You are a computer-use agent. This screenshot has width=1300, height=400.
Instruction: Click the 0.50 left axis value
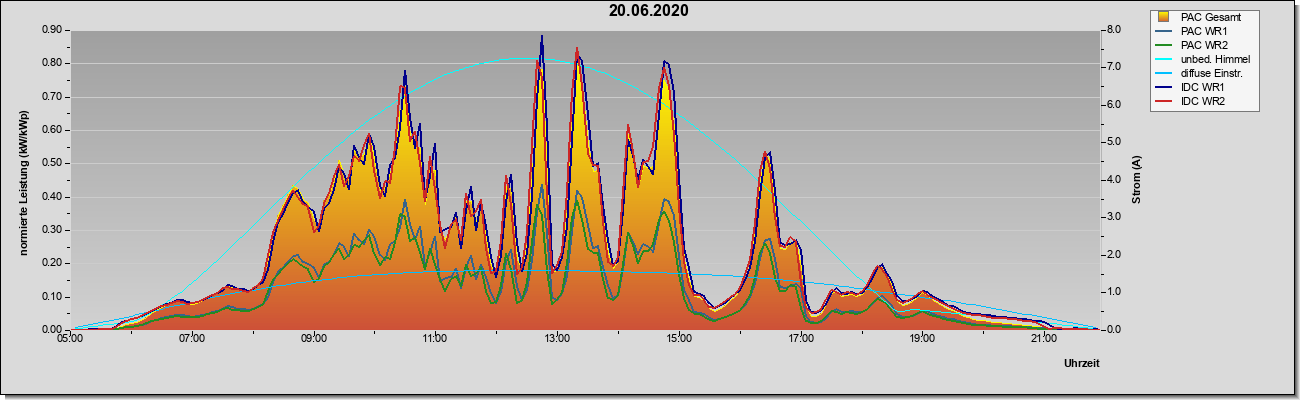coord(52,163)
